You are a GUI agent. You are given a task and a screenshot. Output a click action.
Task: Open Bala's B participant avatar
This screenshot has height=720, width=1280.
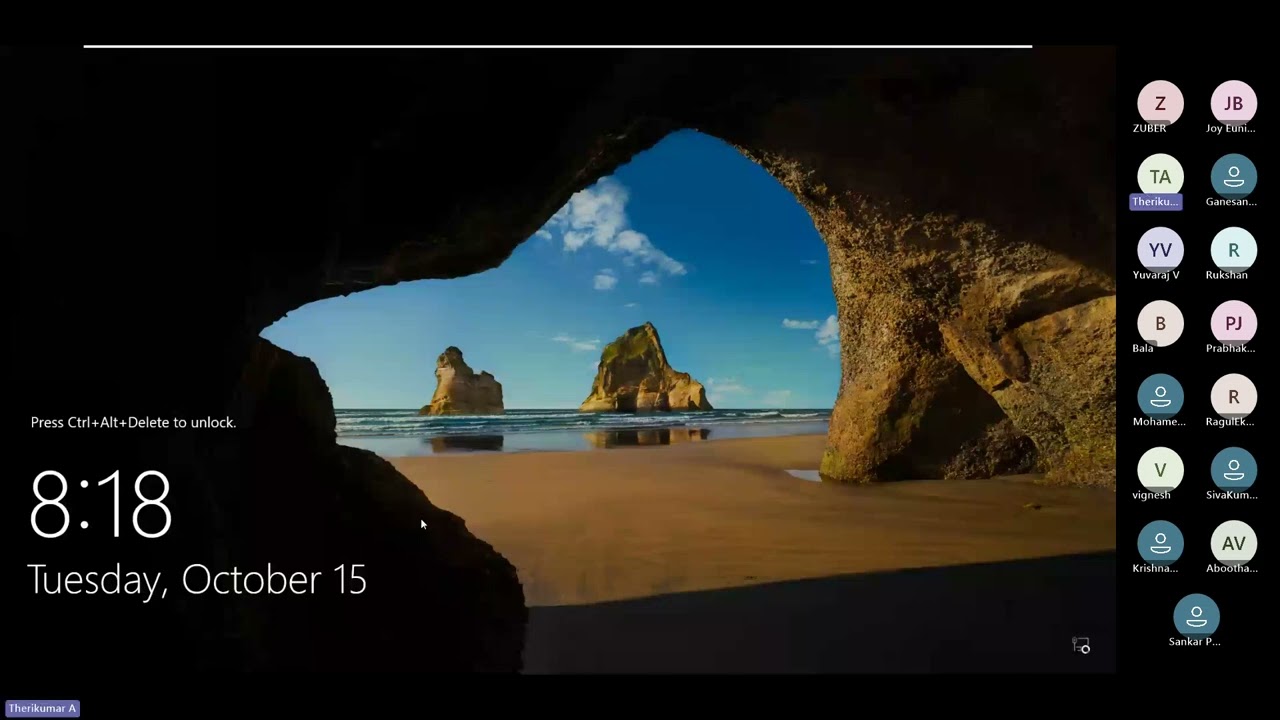1160,323
